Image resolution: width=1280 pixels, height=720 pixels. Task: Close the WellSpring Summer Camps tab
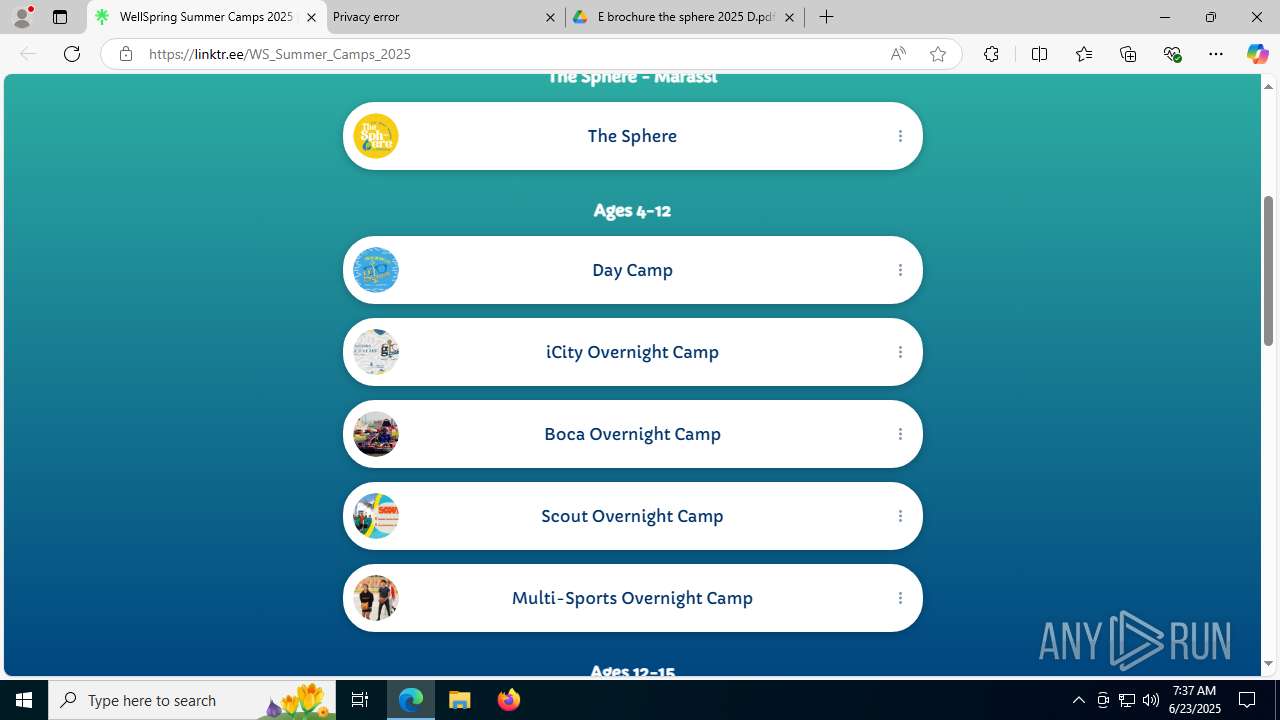coord(311,17)
